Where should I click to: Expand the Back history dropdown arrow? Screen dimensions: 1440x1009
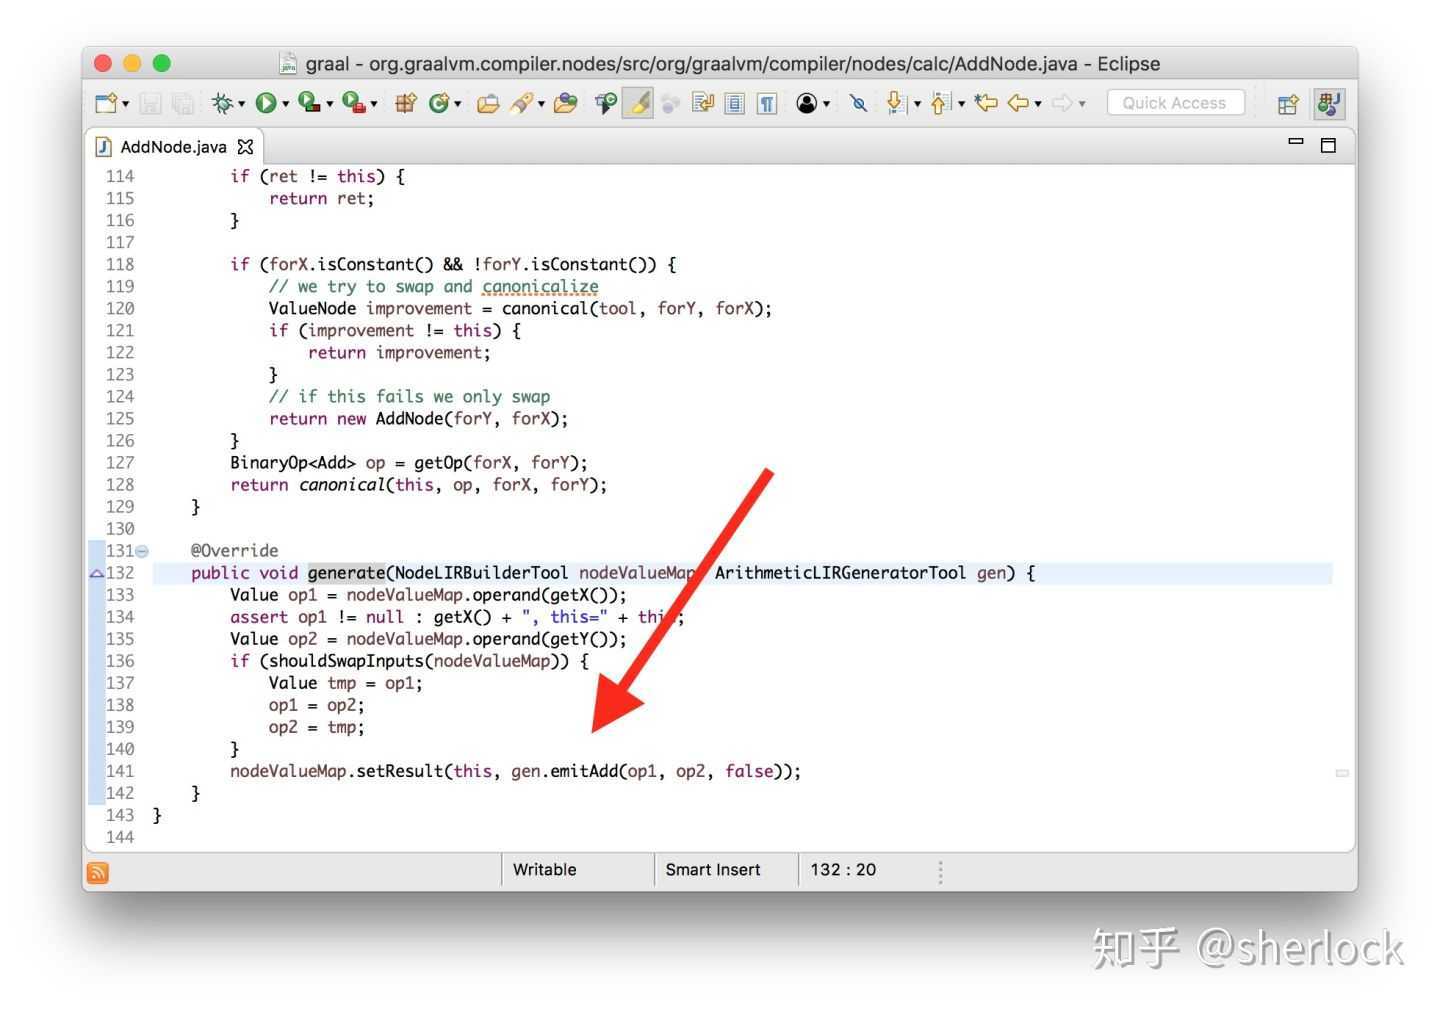click(1038, 104)
